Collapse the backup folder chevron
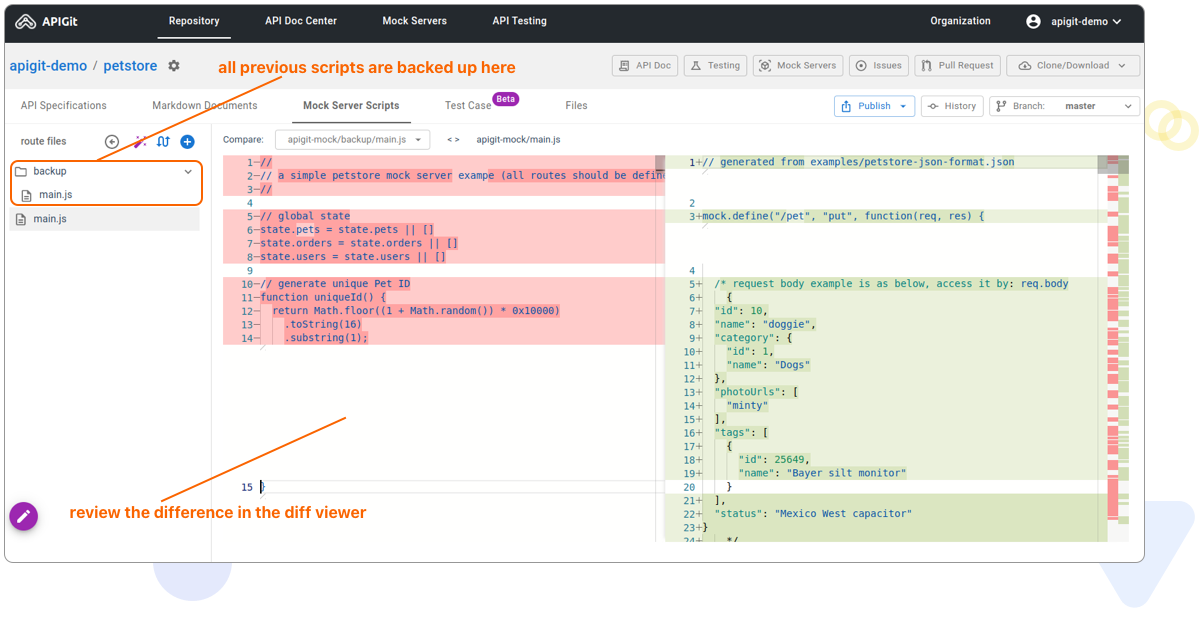This screenshot has height=623, width=1200. (188, 172)
